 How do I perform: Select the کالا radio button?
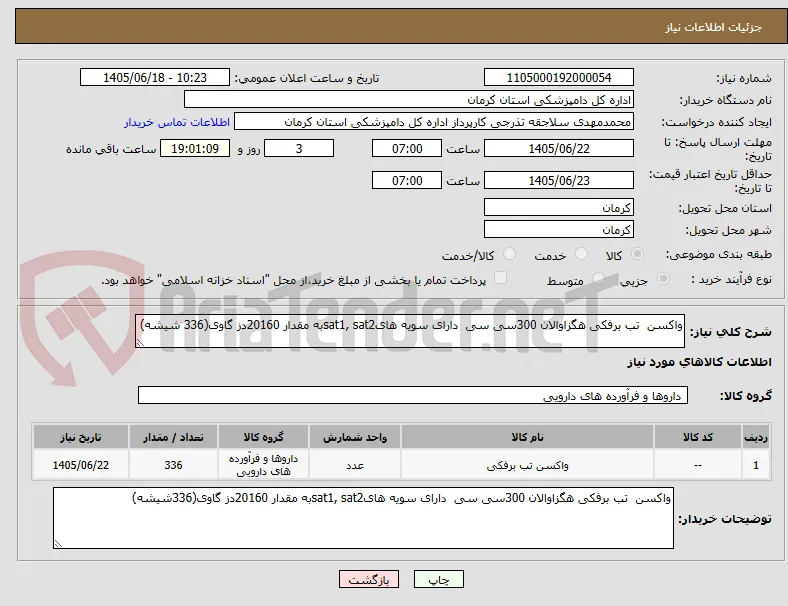[637, 254]
